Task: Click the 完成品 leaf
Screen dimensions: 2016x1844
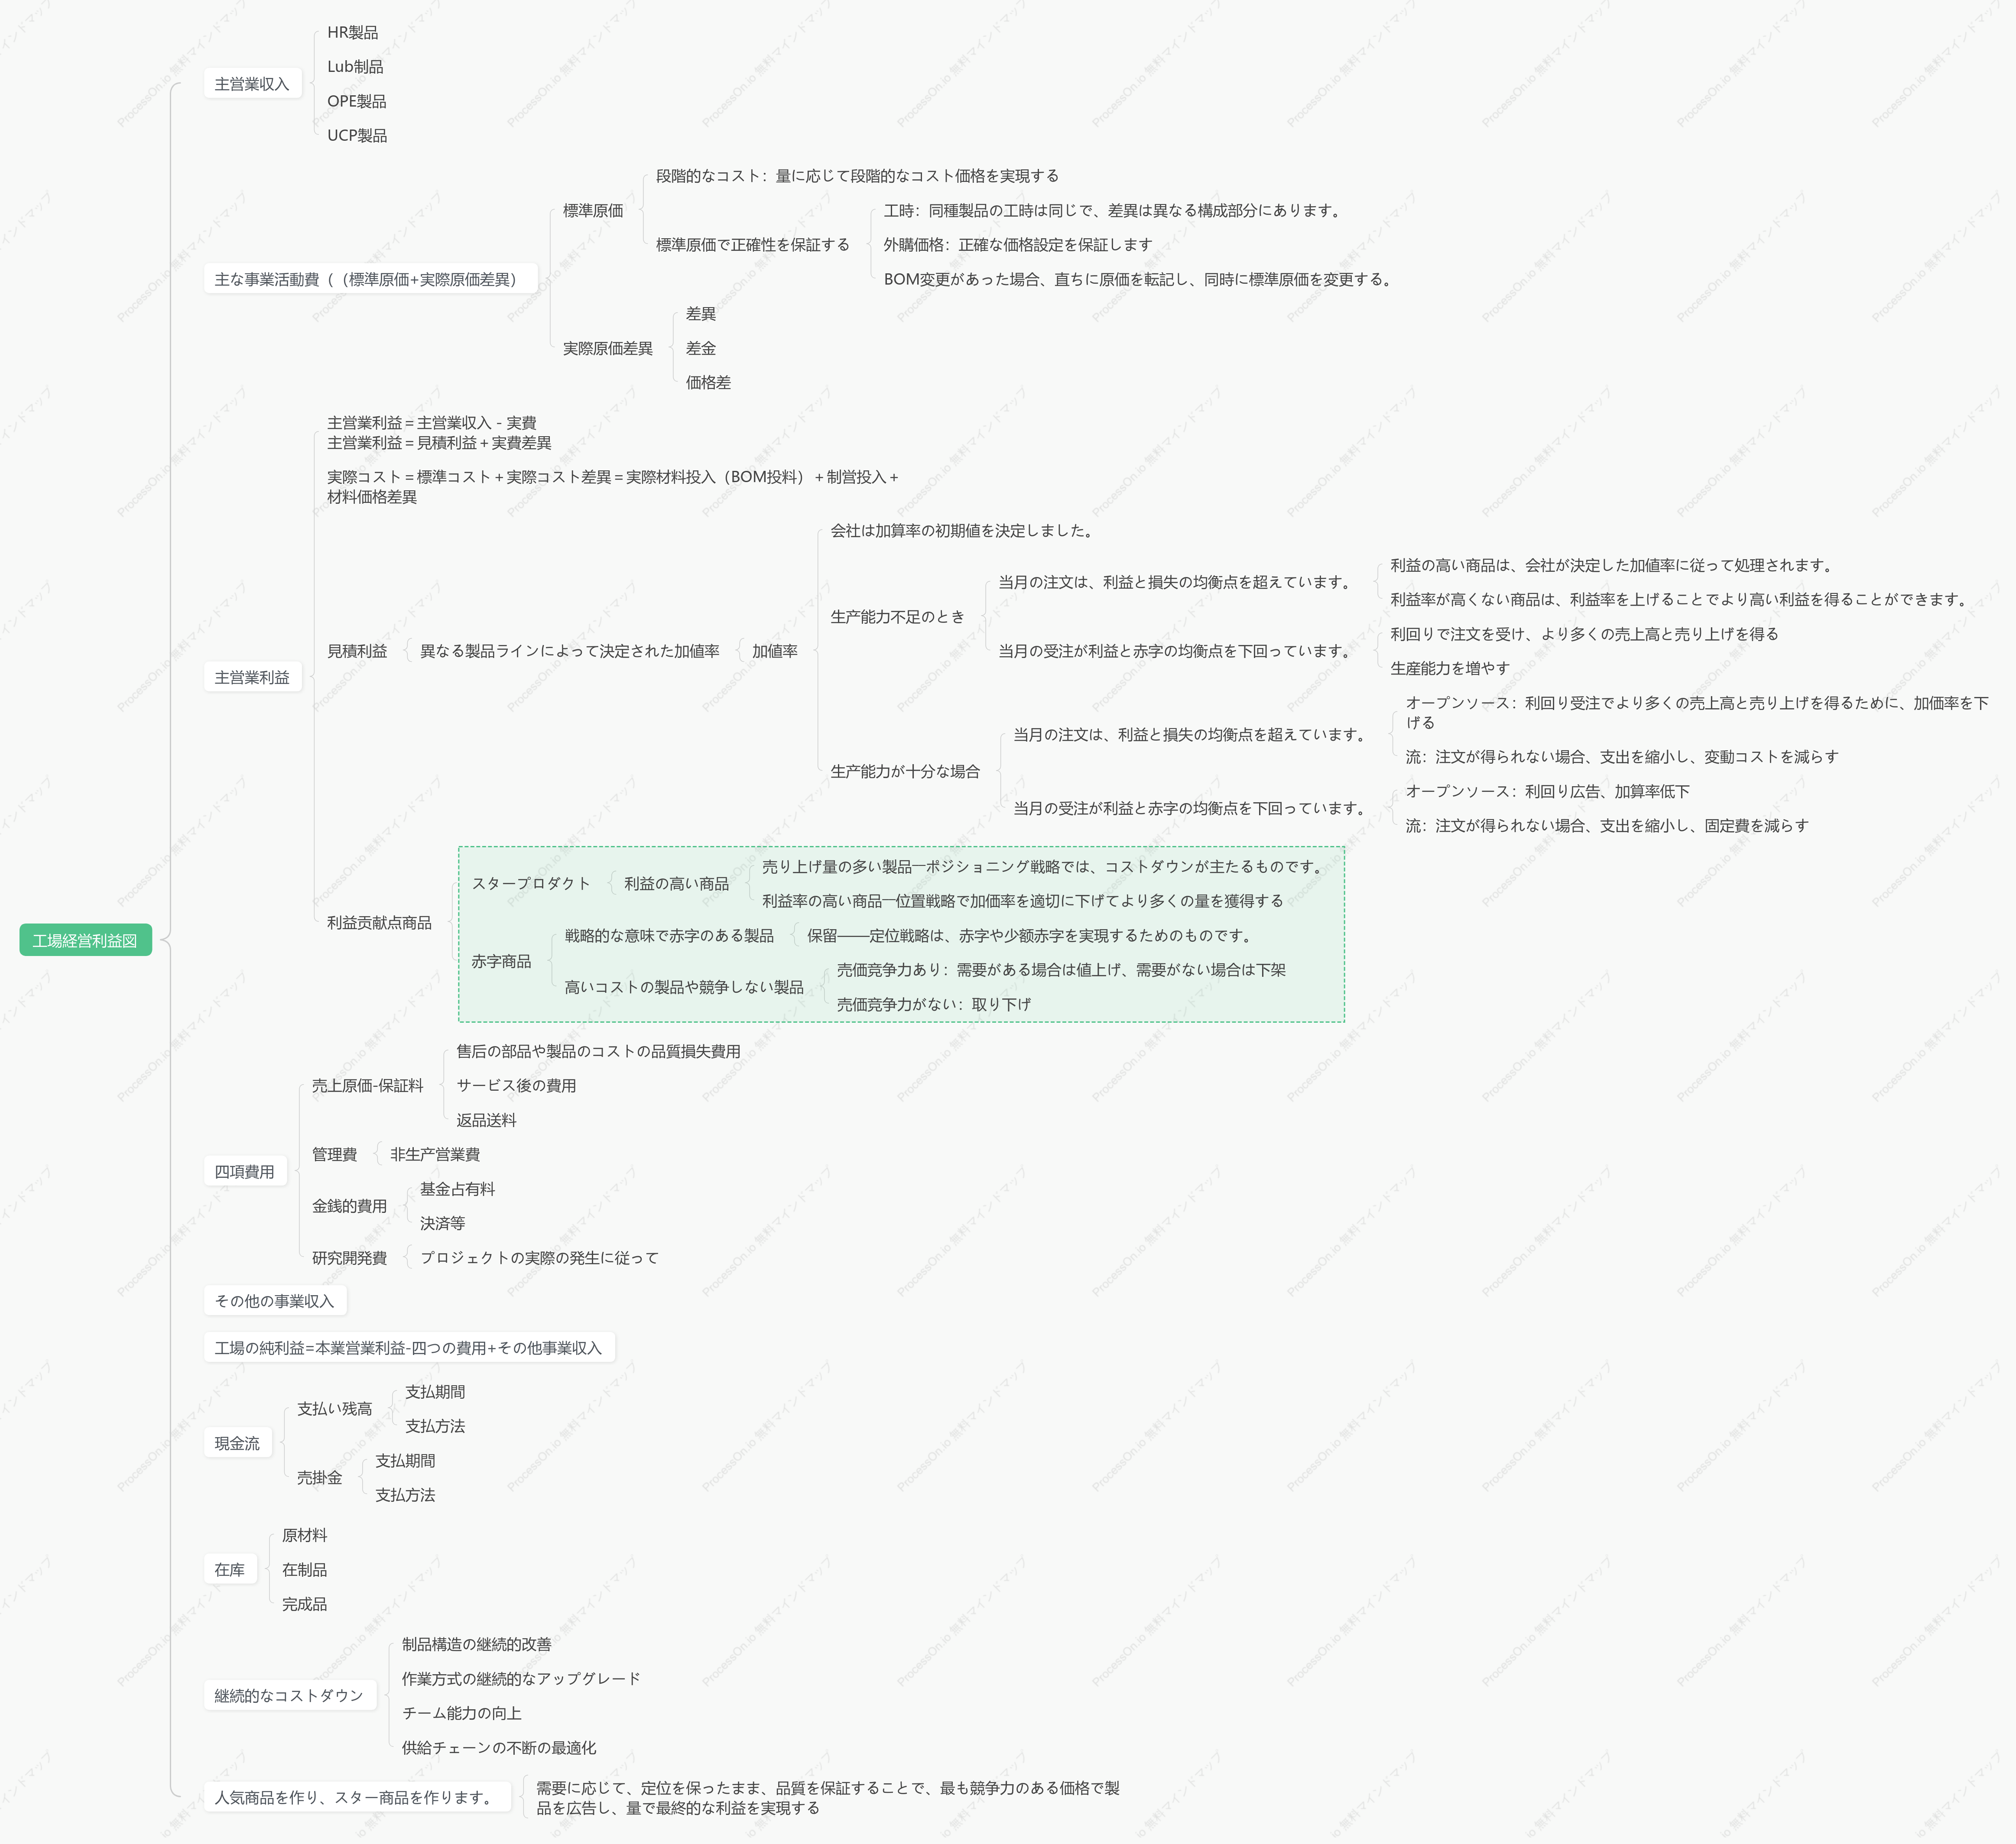Action: 304,1604
